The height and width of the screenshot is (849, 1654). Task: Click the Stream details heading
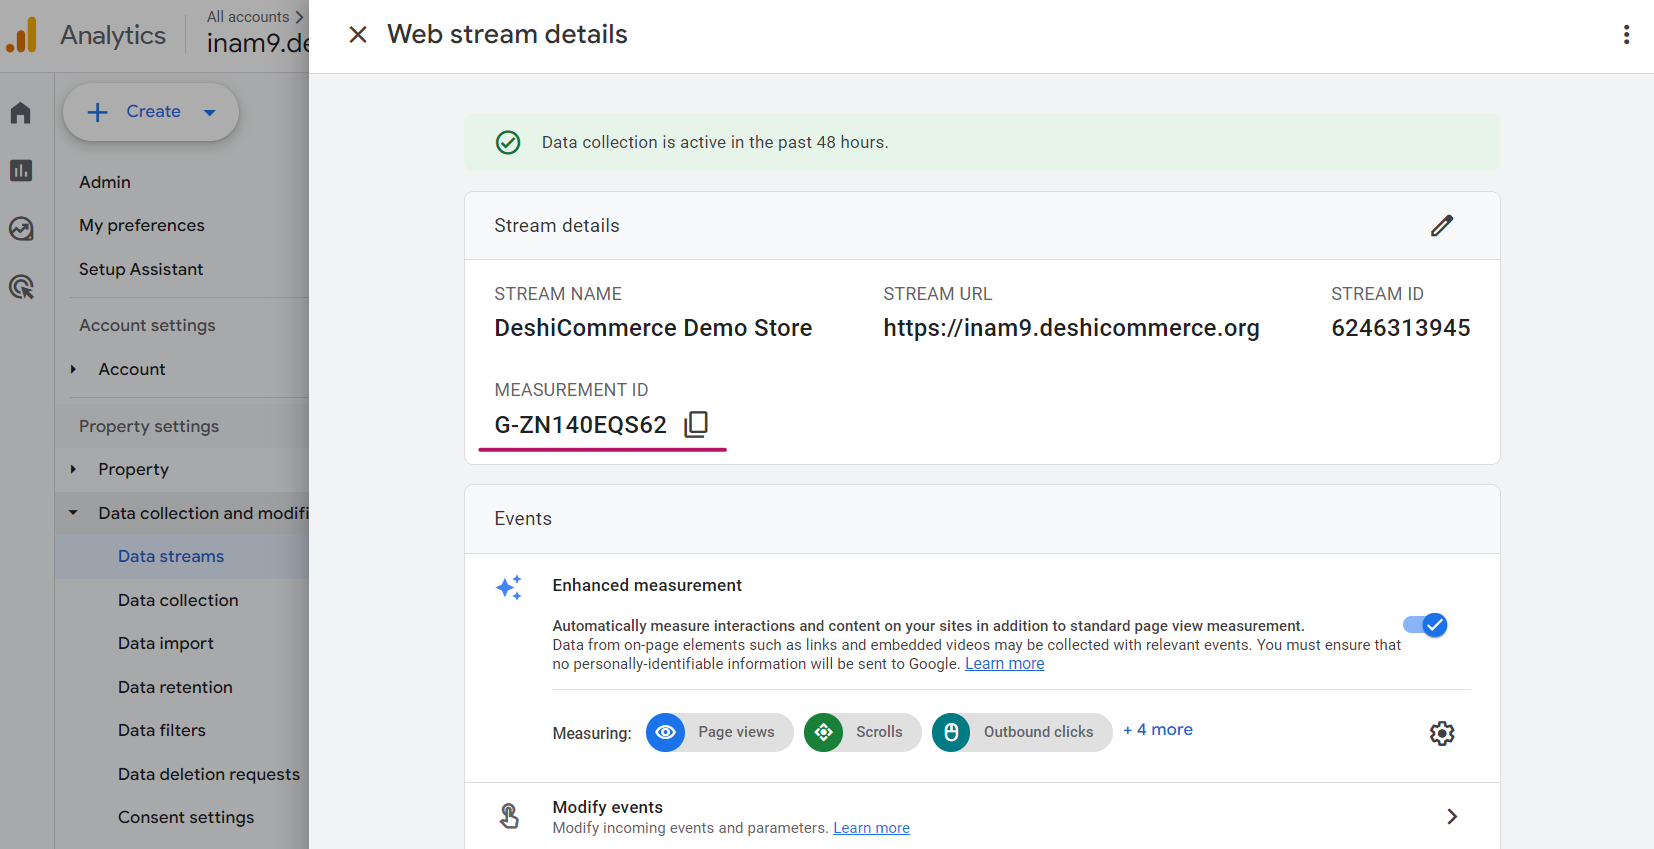557,226
